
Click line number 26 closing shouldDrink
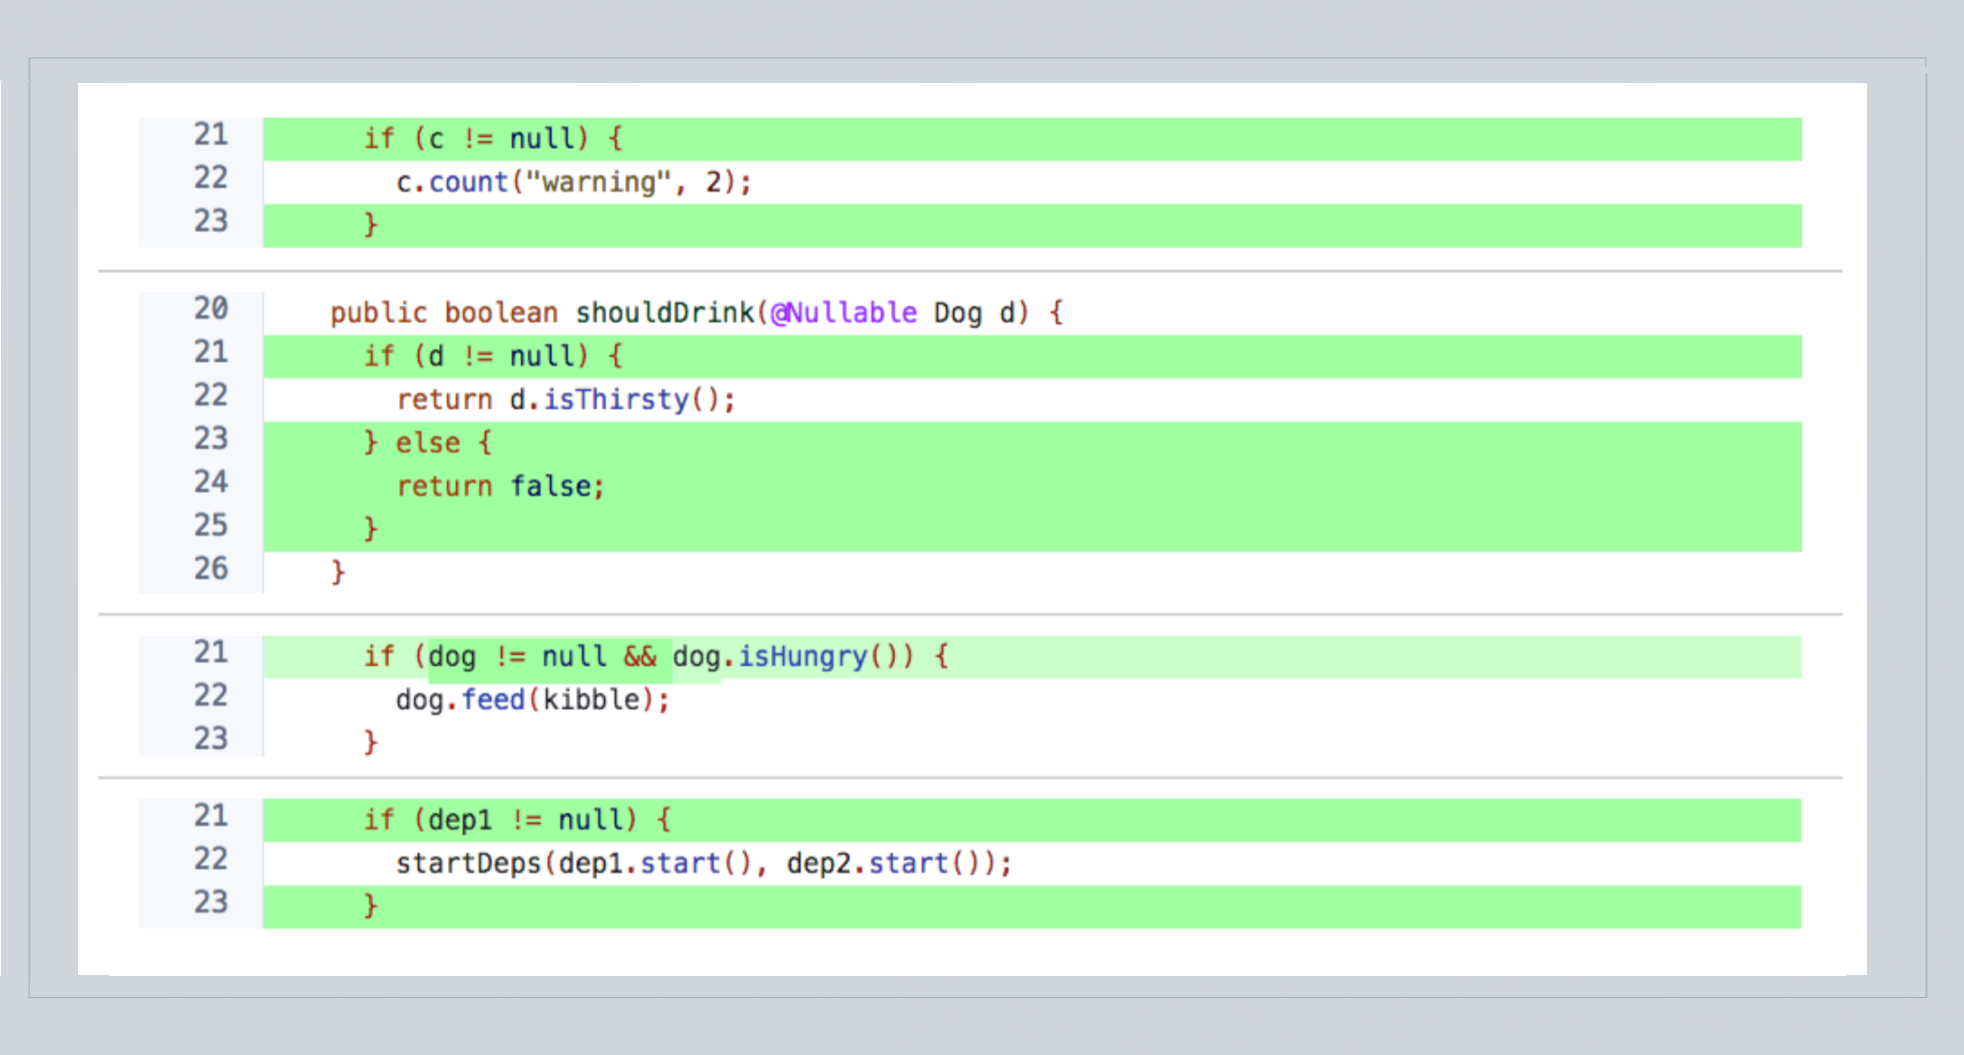tap(210, 568)
